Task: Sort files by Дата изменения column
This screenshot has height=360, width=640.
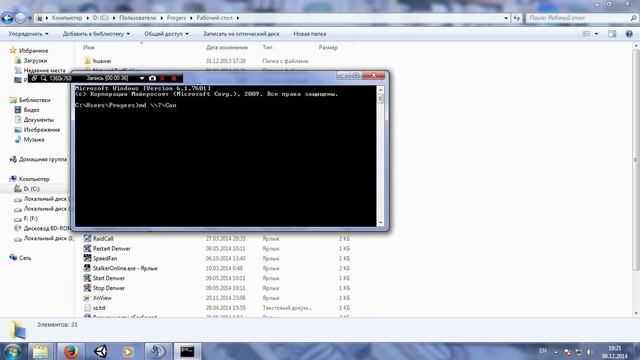Action: coord(227,47)
